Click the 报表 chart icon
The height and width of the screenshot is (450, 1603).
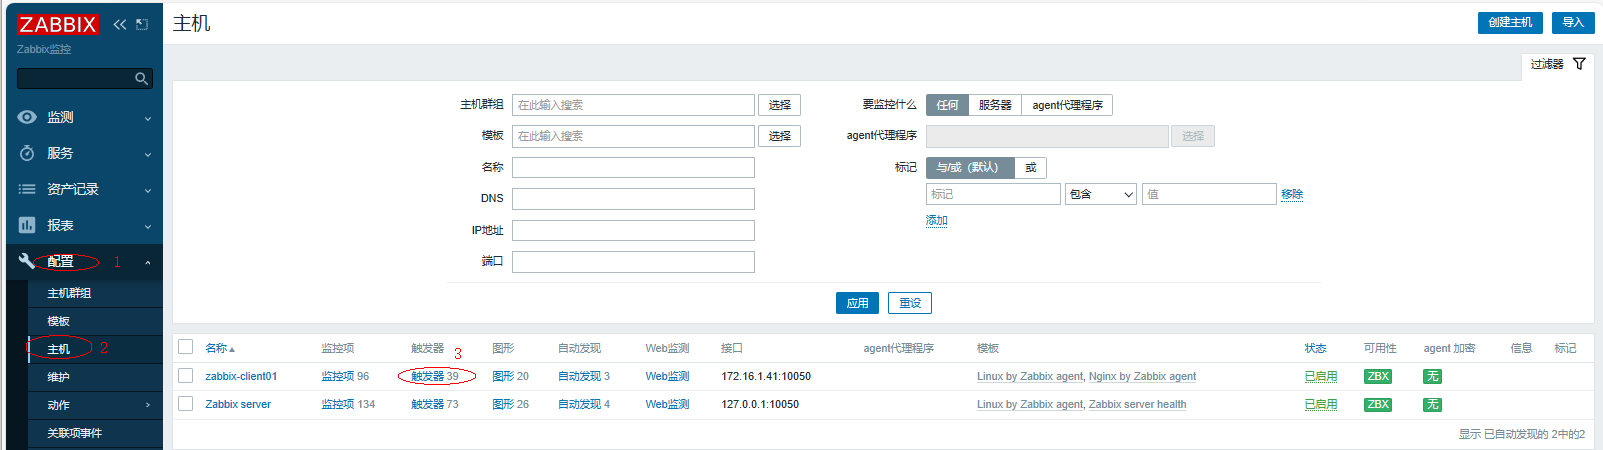click(x=27, y=225)
